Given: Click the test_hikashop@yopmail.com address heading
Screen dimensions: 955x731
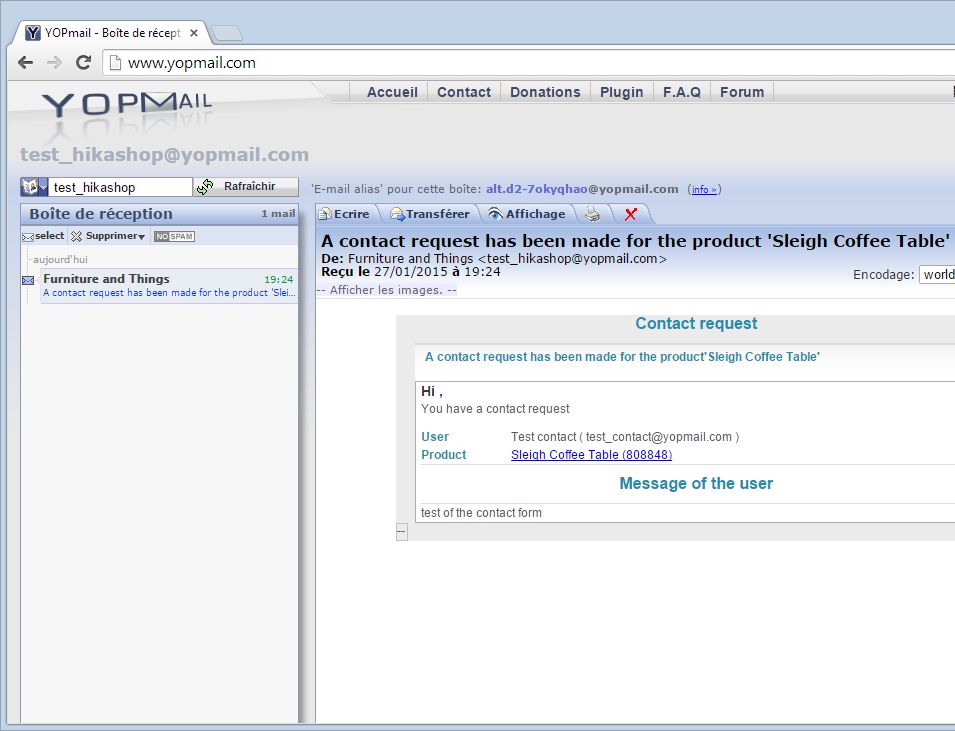Looking at the screenshot, I should [164, 155].
